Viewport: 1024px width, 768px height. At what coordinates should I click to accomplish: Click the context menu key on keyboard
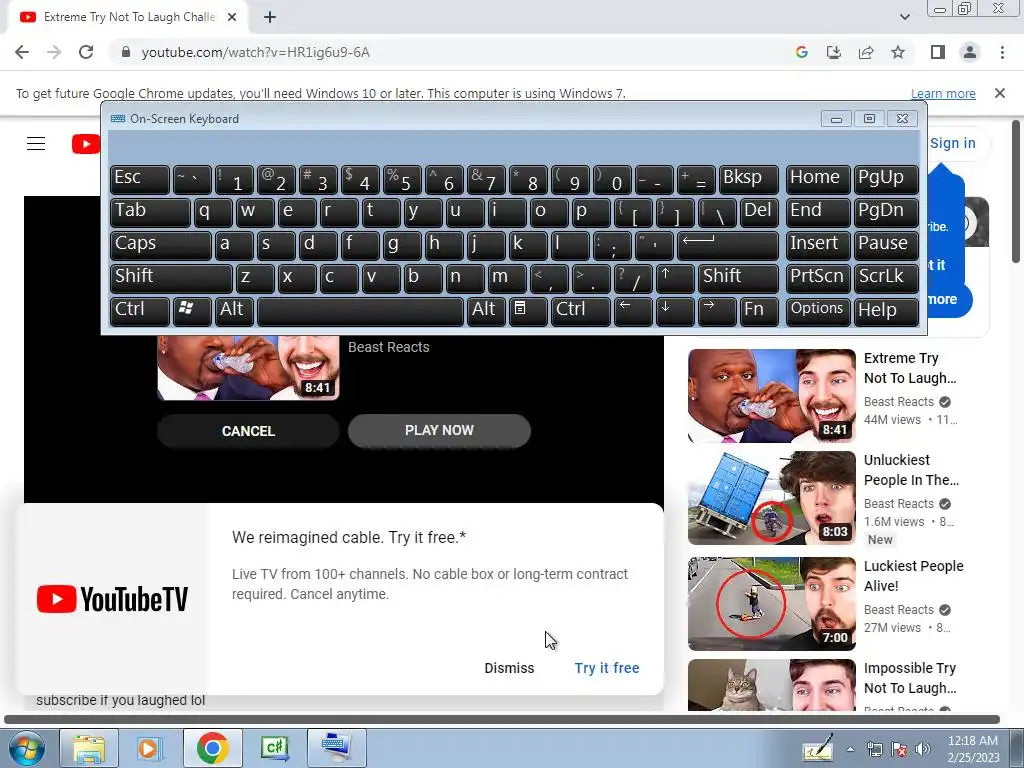click(x=528, y=311)
